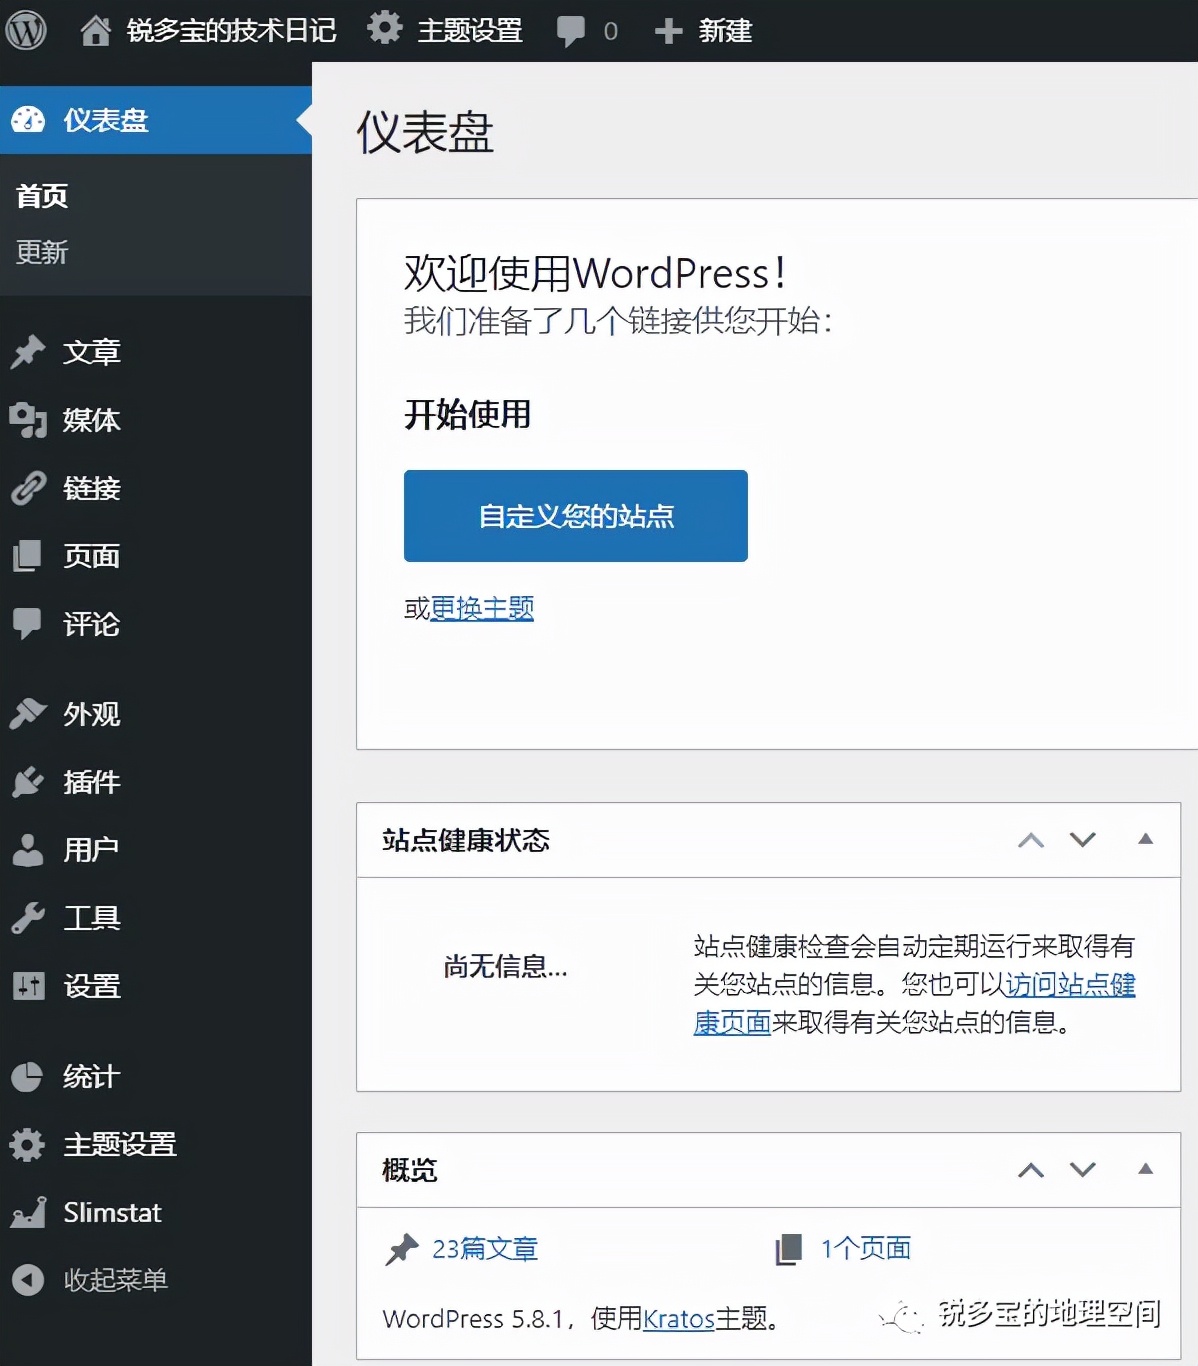Move 站点健康状态 panel up
Screen dimensions: 1198x1366
click(x=1031, y=840)
